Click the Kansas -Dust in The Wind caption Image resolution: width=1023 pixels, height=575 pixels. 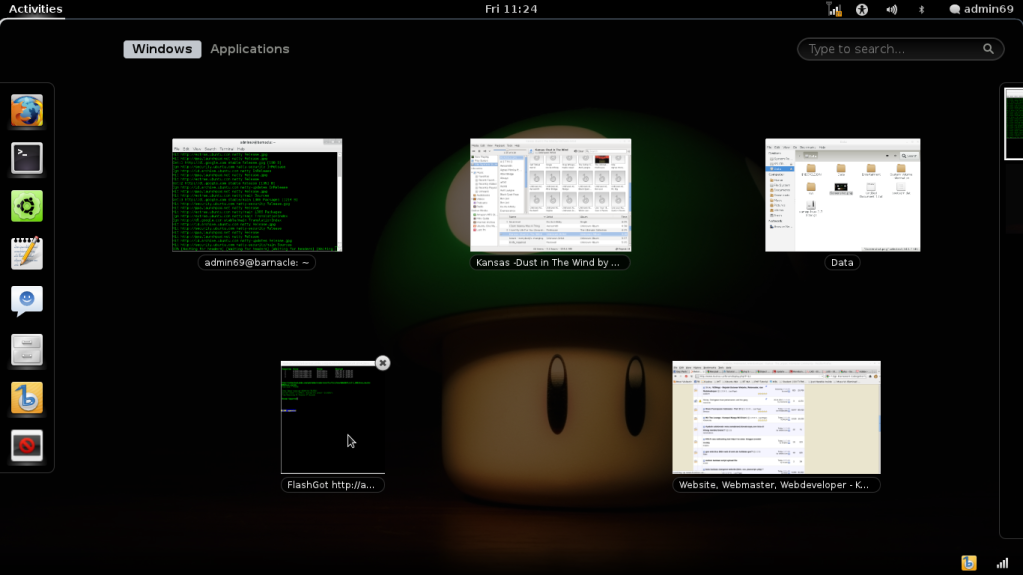(549, 262)
